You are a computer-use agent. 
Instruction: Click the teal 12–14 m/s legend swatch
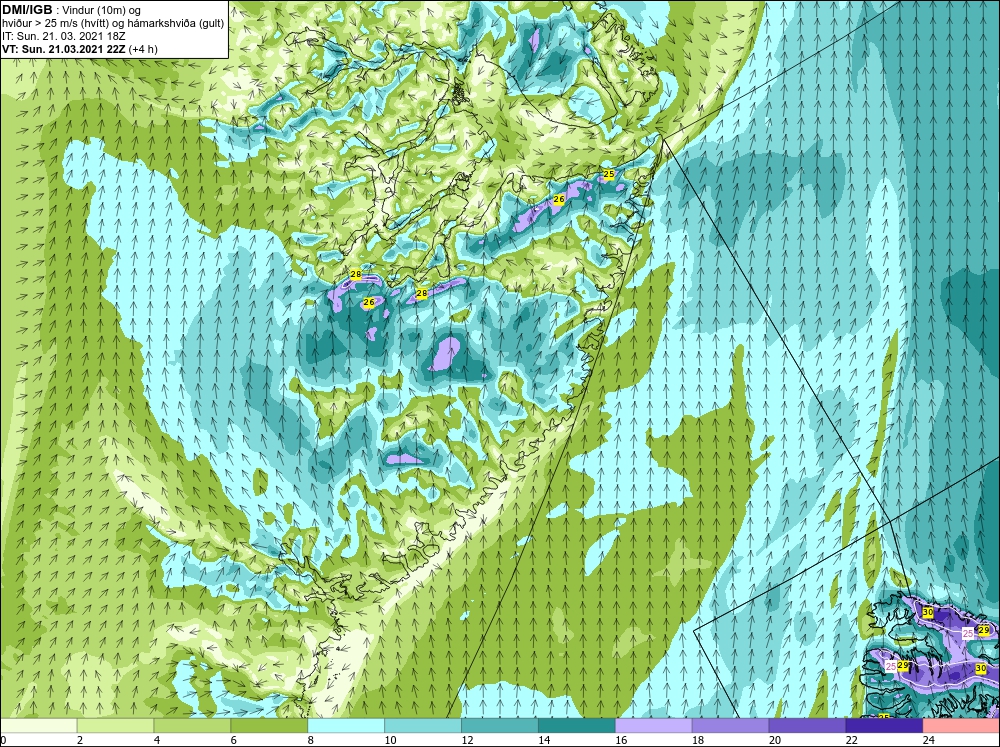[x=499, y=726]
